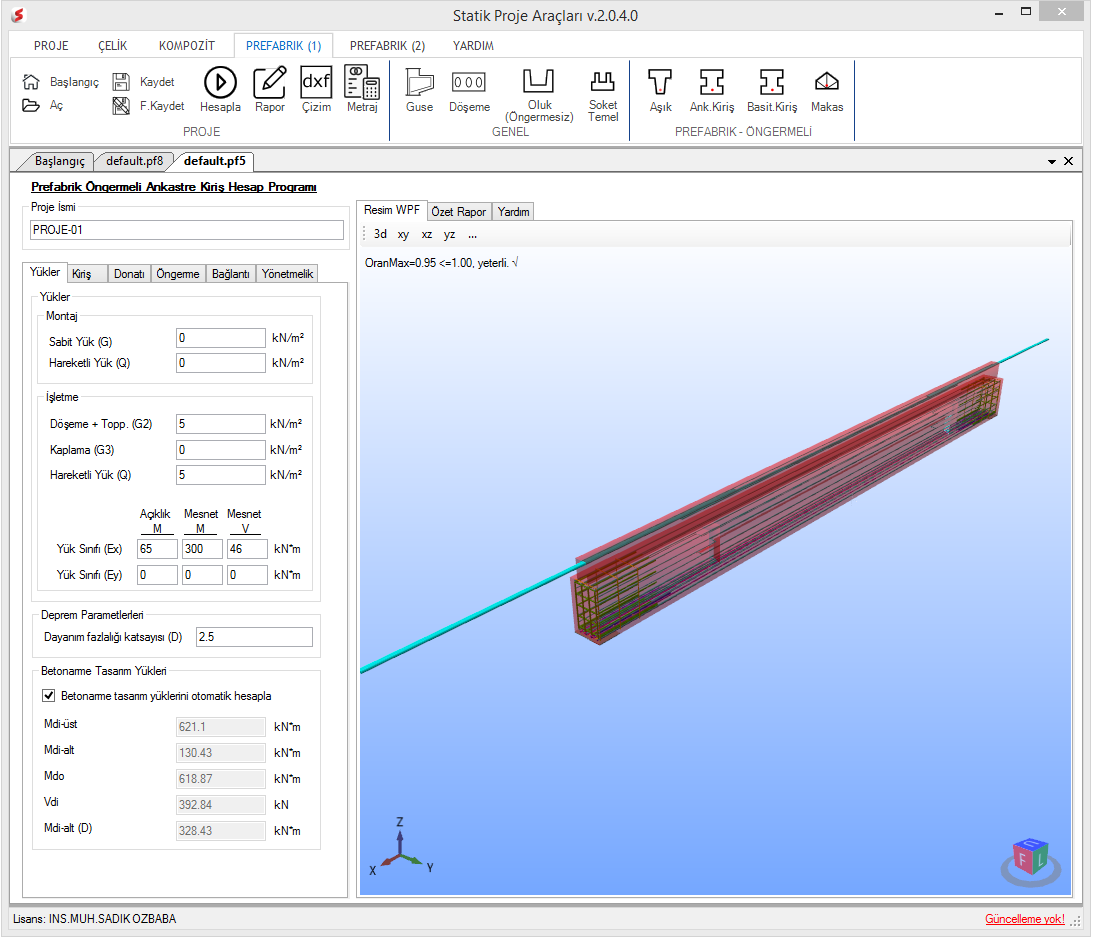Viewport: 1093px width, 938px height.
Task: Click the Mdi-üst value field
Action: [220, 727]
